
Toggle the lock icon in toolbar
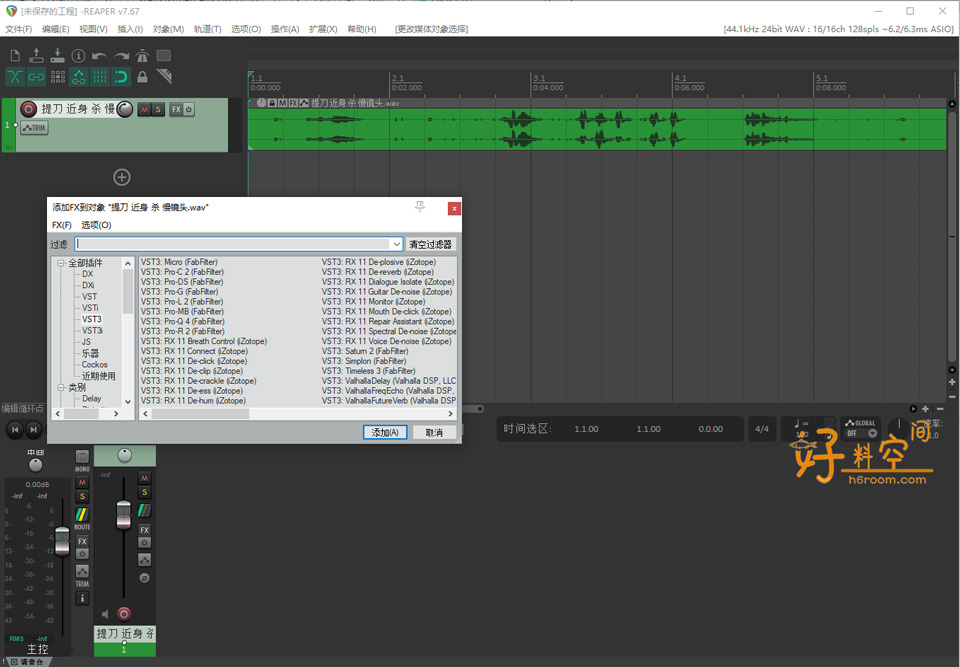tap(142, 77)
